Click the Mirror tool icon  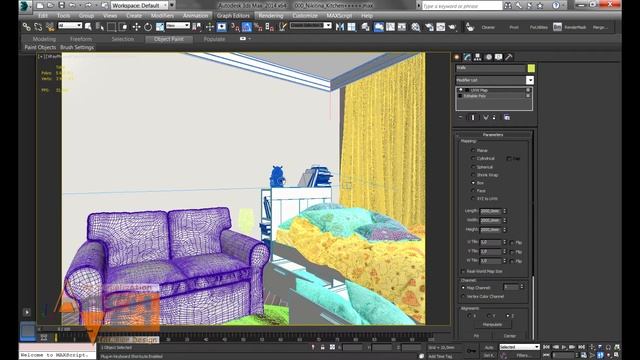(340, 27)
